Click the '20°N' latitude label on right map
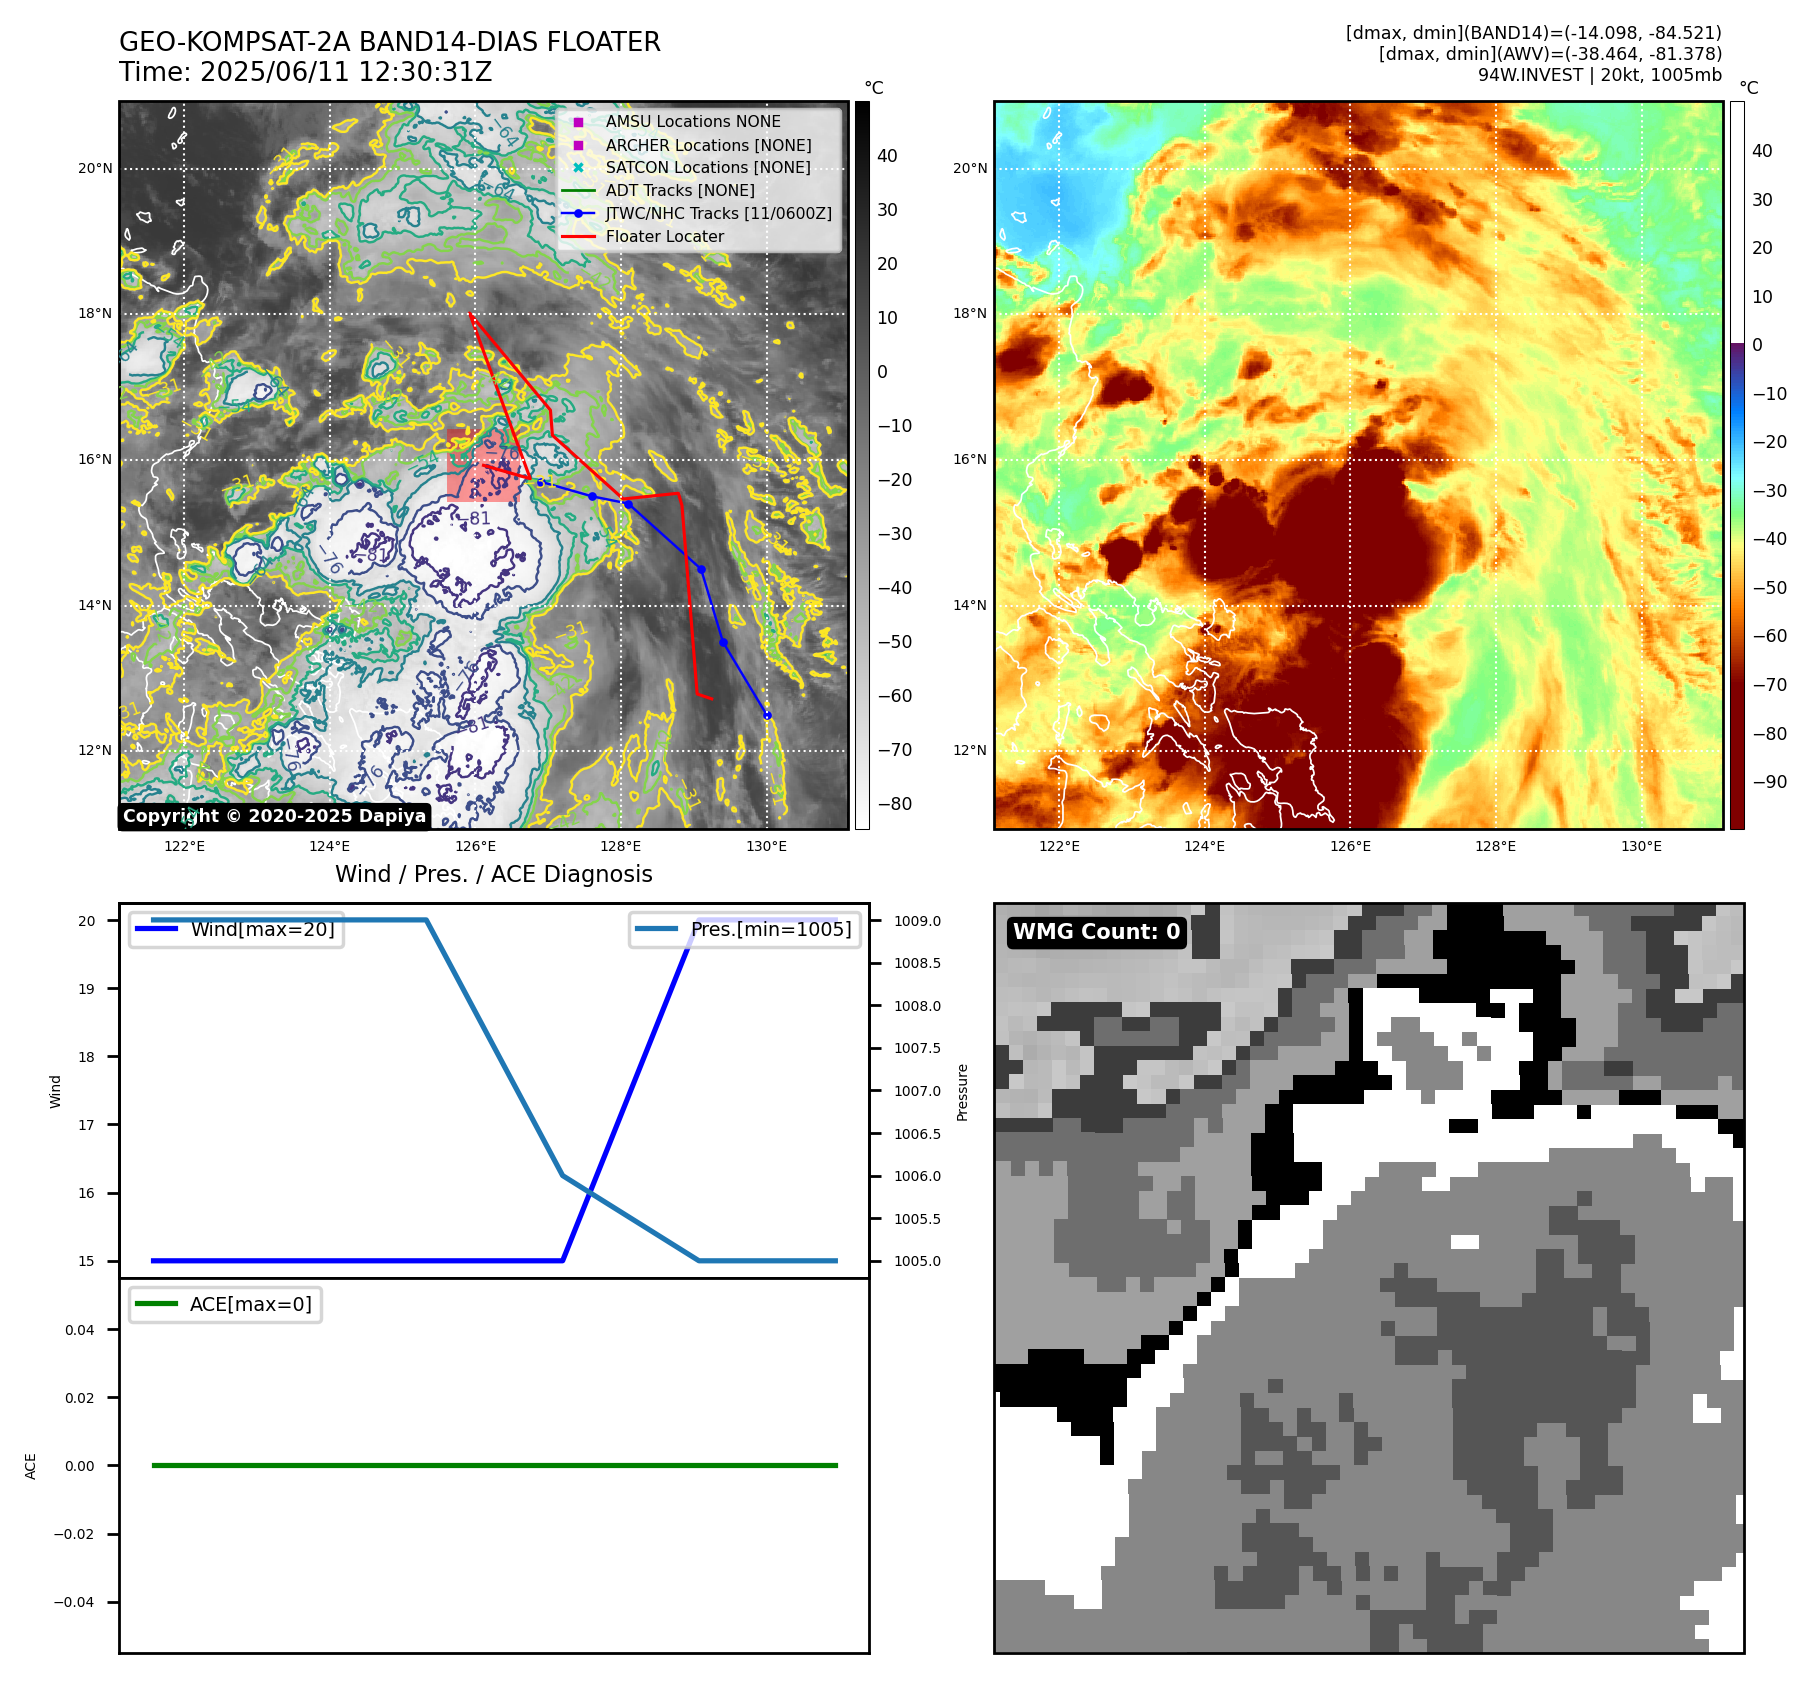1813x1690 pixels. tap(970, 168)
